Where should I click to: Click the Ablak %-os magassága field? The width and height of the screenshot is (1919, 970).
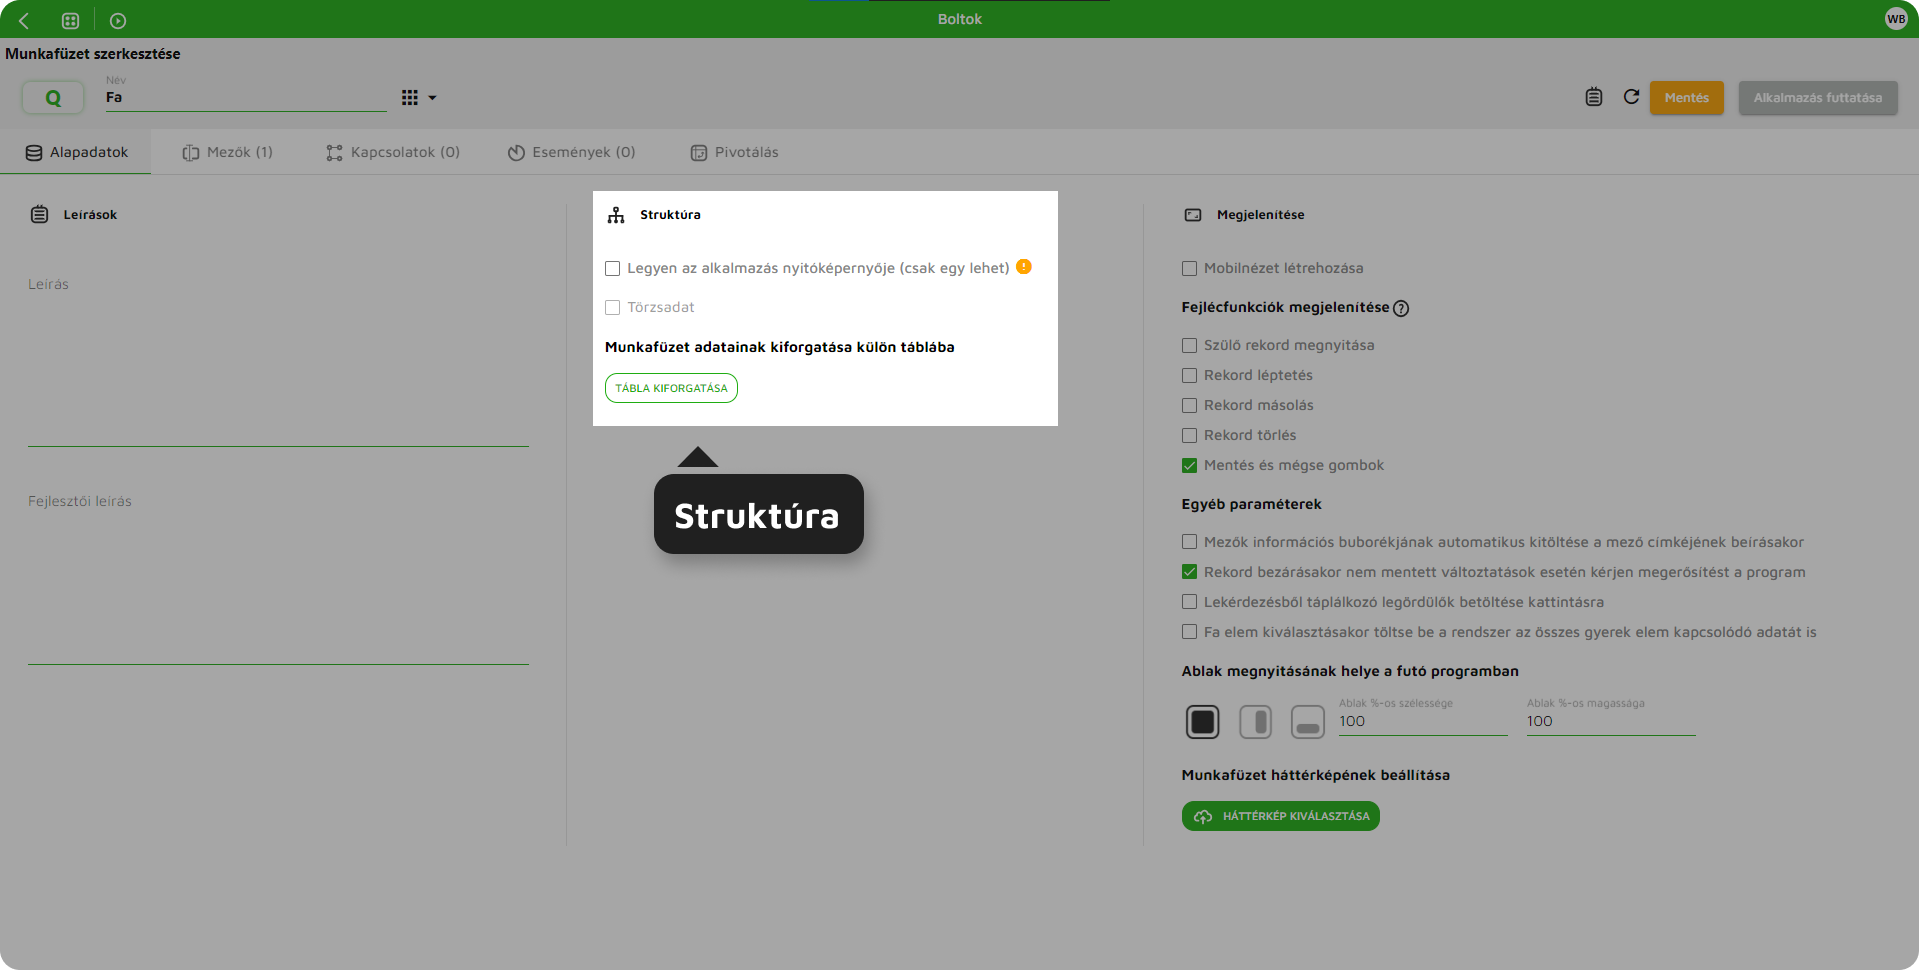click(1611, 721)
